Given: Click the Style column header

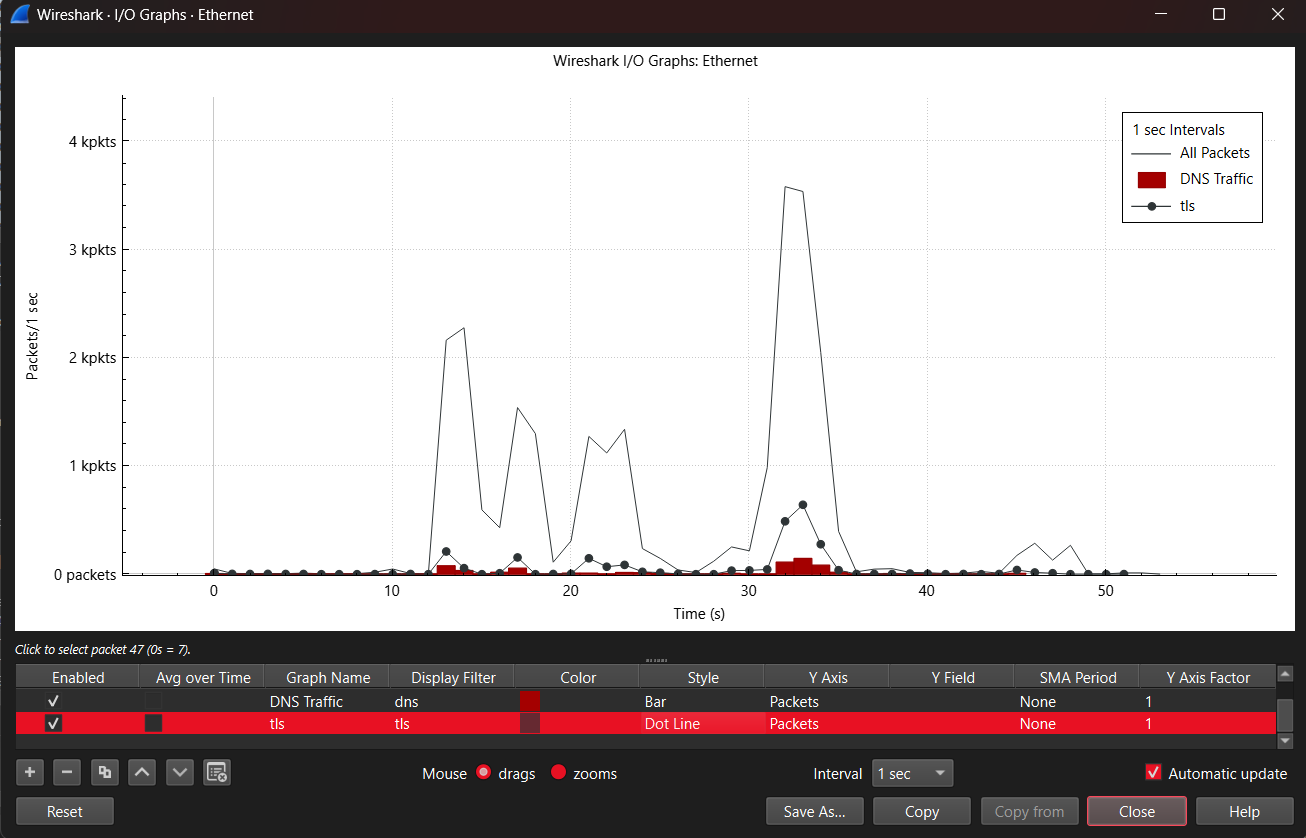Looking at the screenshot, I should [702, 677].
